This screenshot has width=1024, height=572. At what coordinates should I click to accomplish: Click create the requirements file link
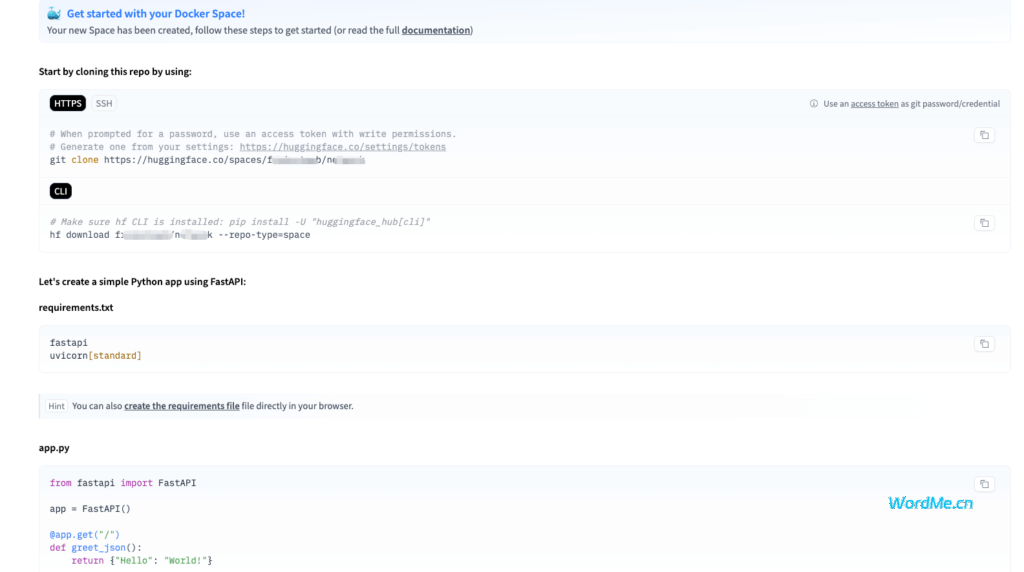[x=182, y=406]
